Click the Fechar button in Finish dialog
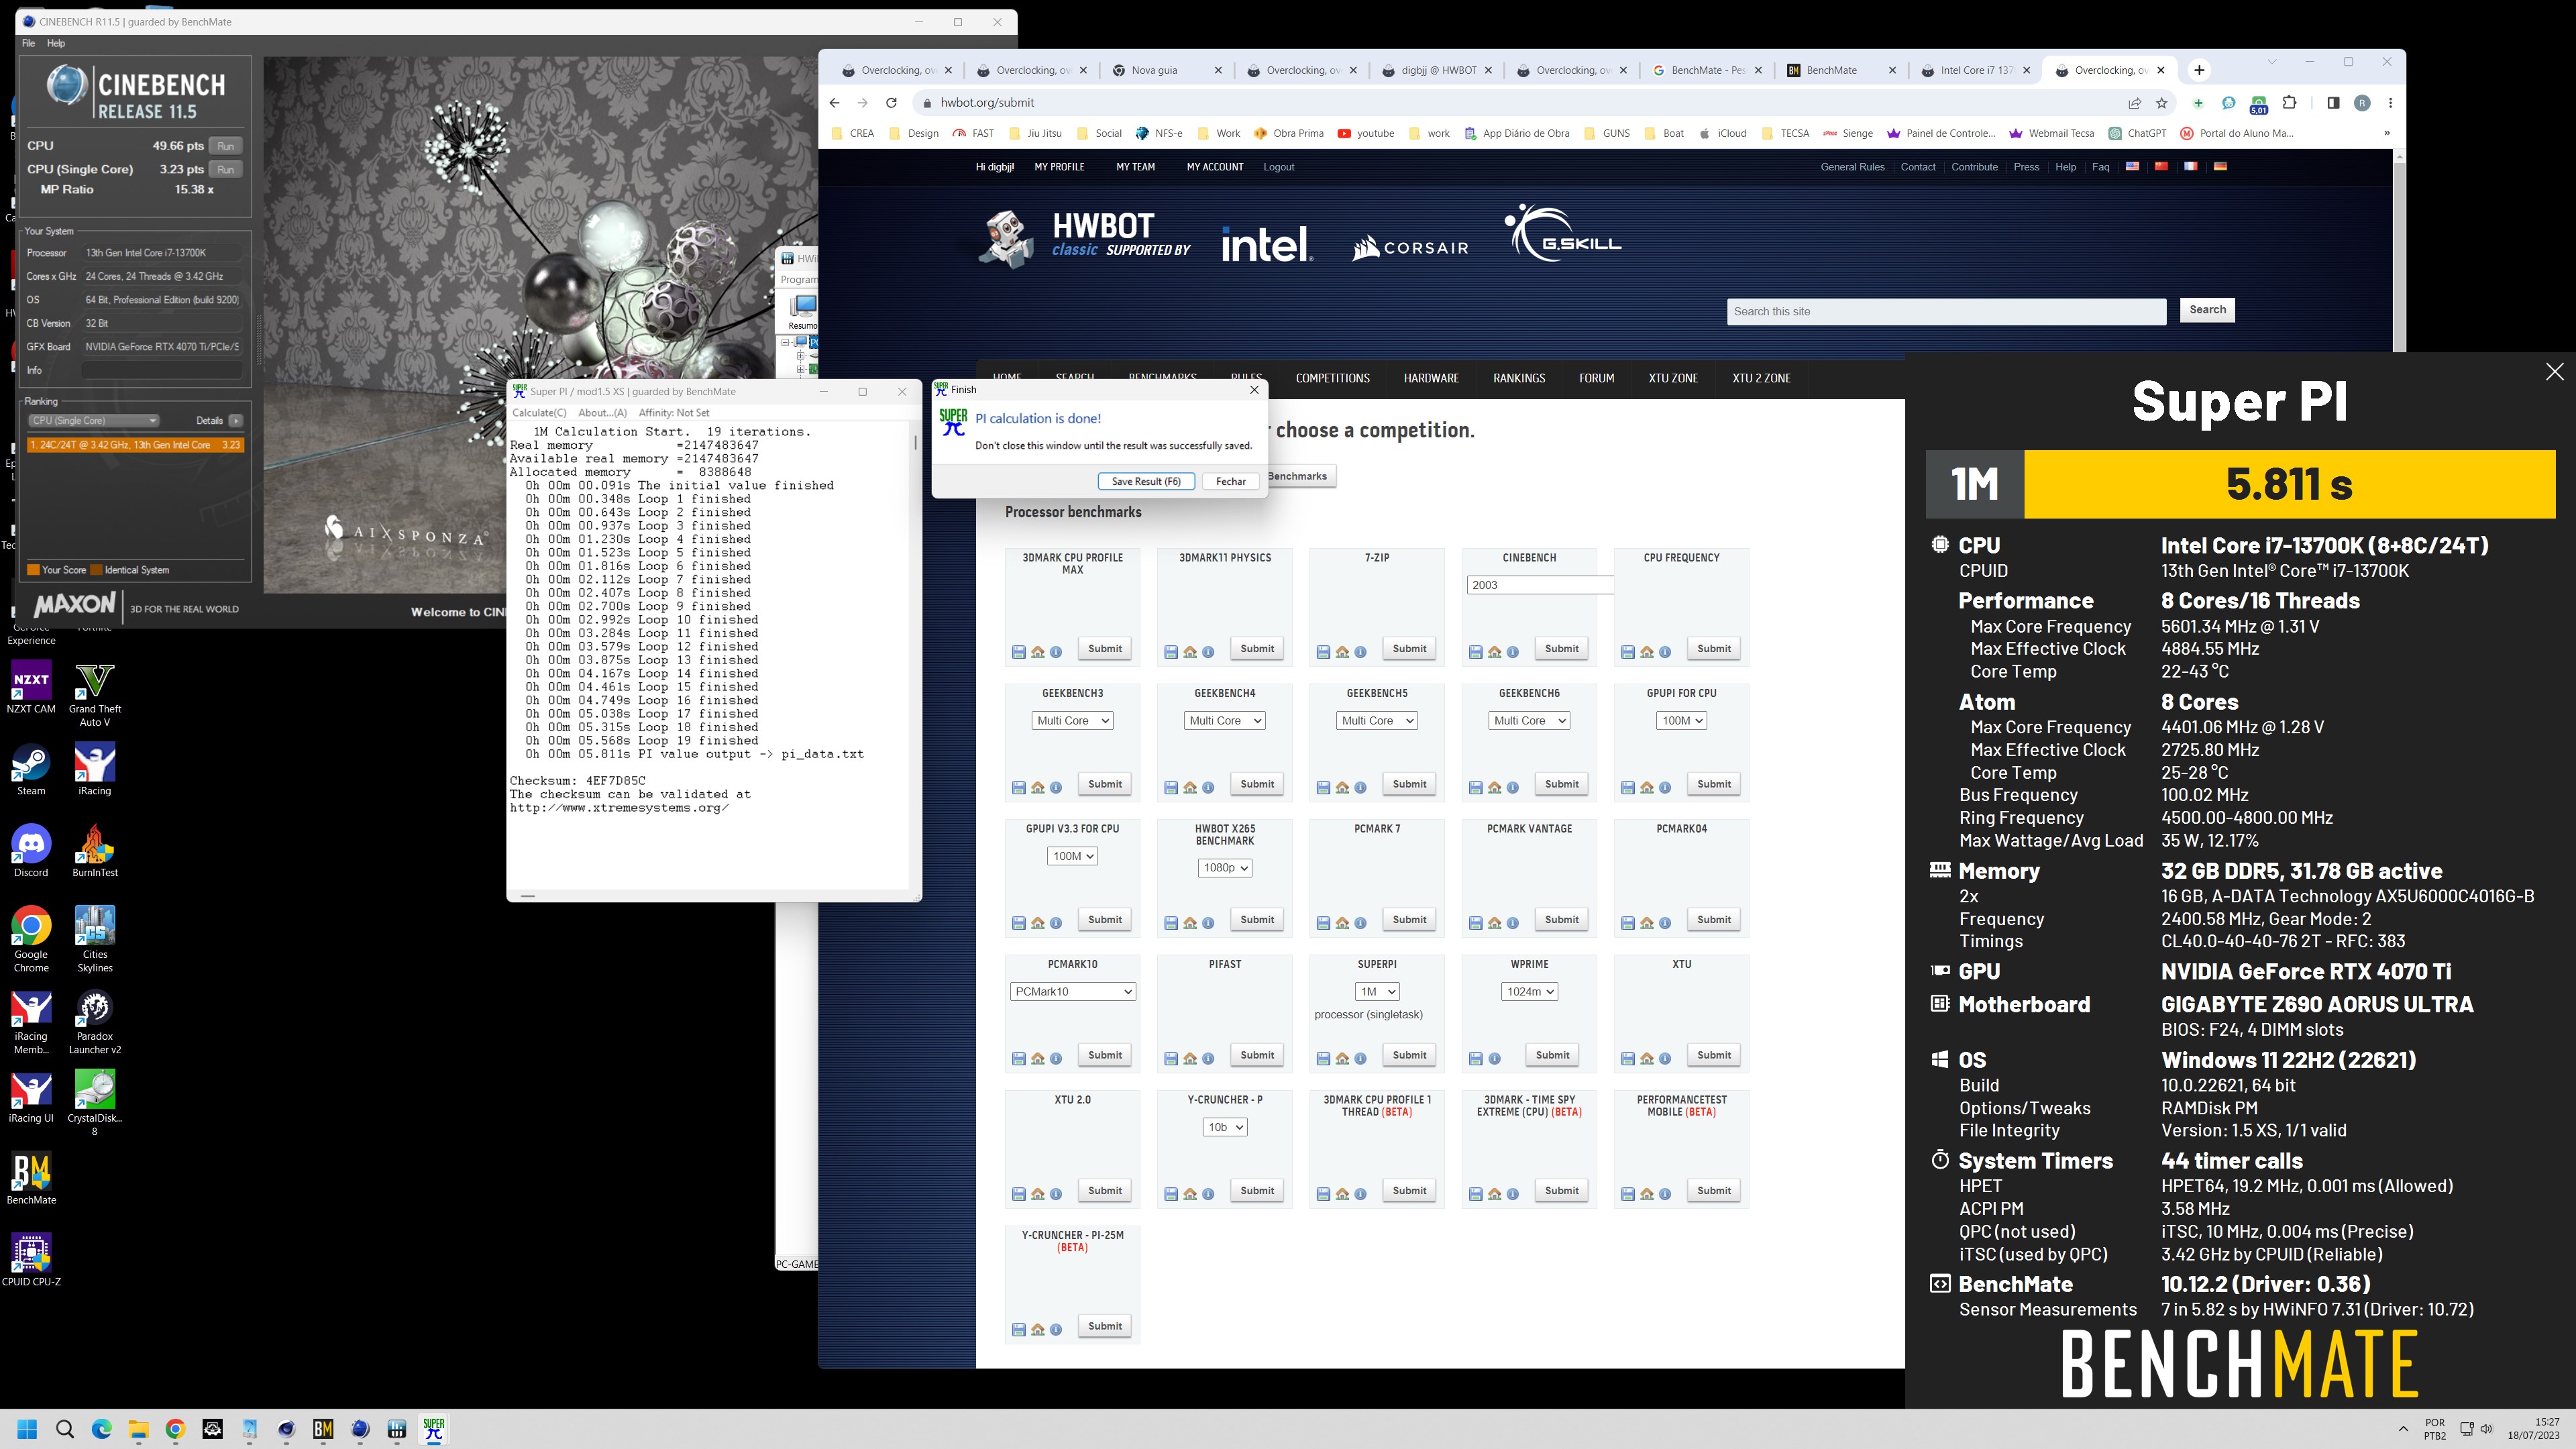2576x1449 pixels. [1230, 482]
